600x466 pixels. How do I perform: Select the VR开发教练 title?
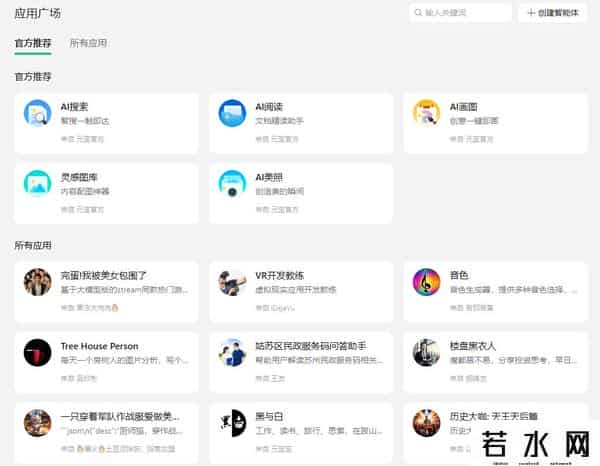coord(280,275)
